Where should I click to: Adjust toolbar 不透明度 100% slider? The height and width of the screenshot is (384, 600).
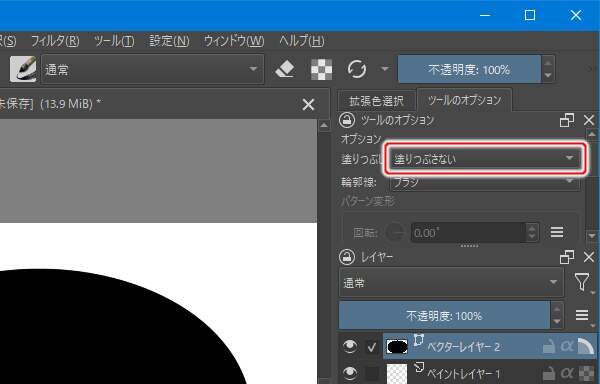(469, 69)
